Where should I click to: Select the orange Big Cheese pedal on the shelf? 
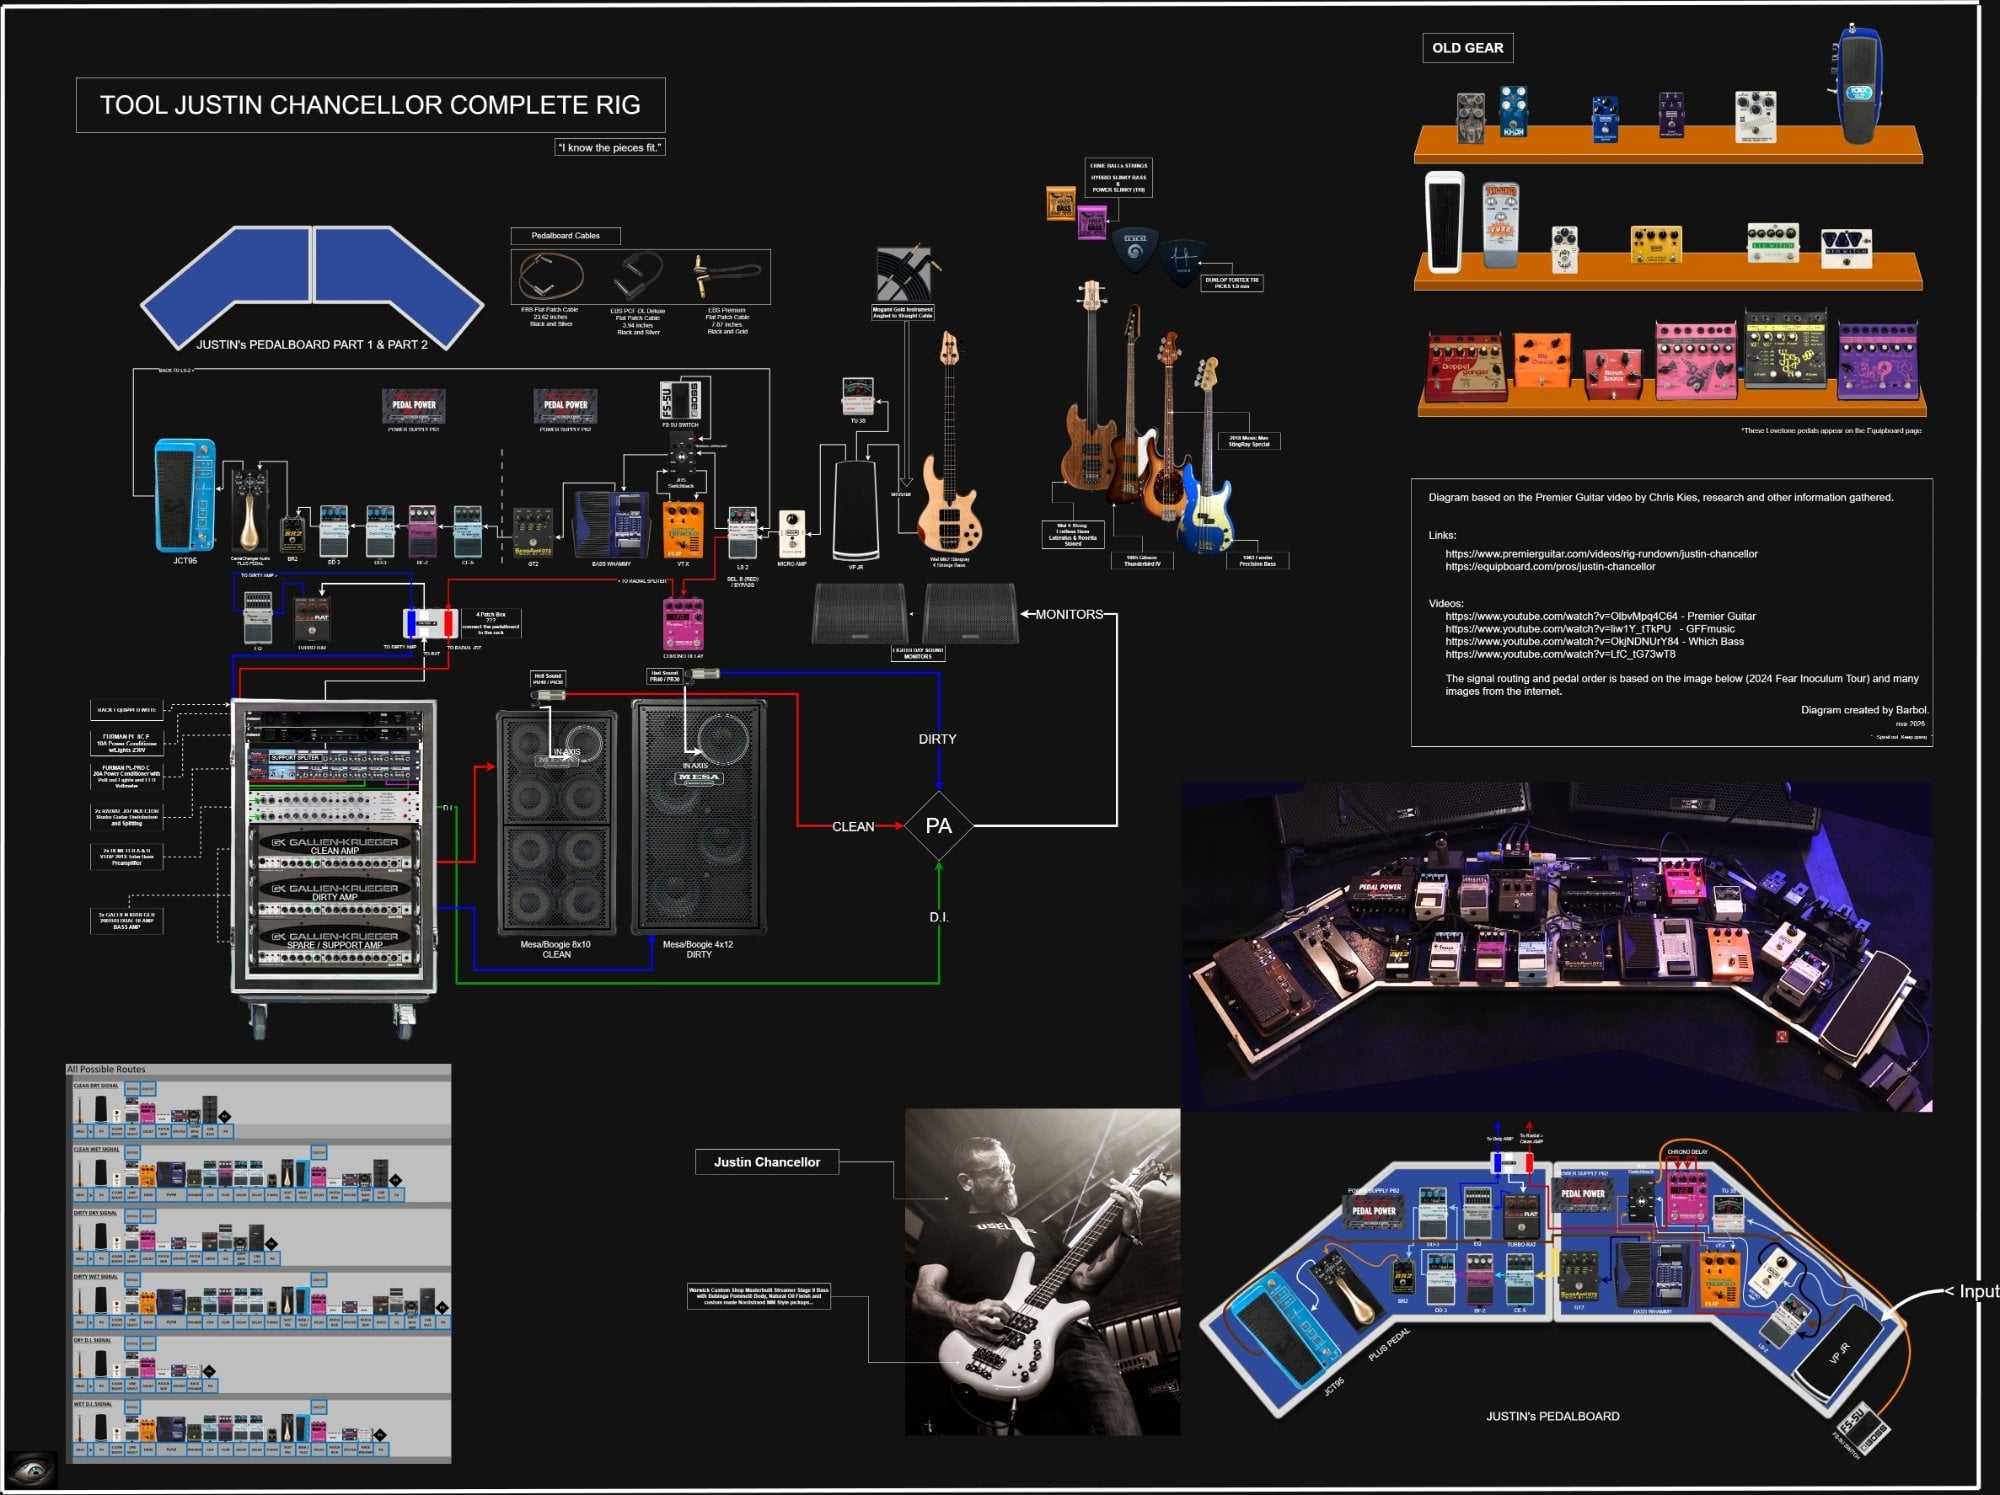pos(1542,362)
